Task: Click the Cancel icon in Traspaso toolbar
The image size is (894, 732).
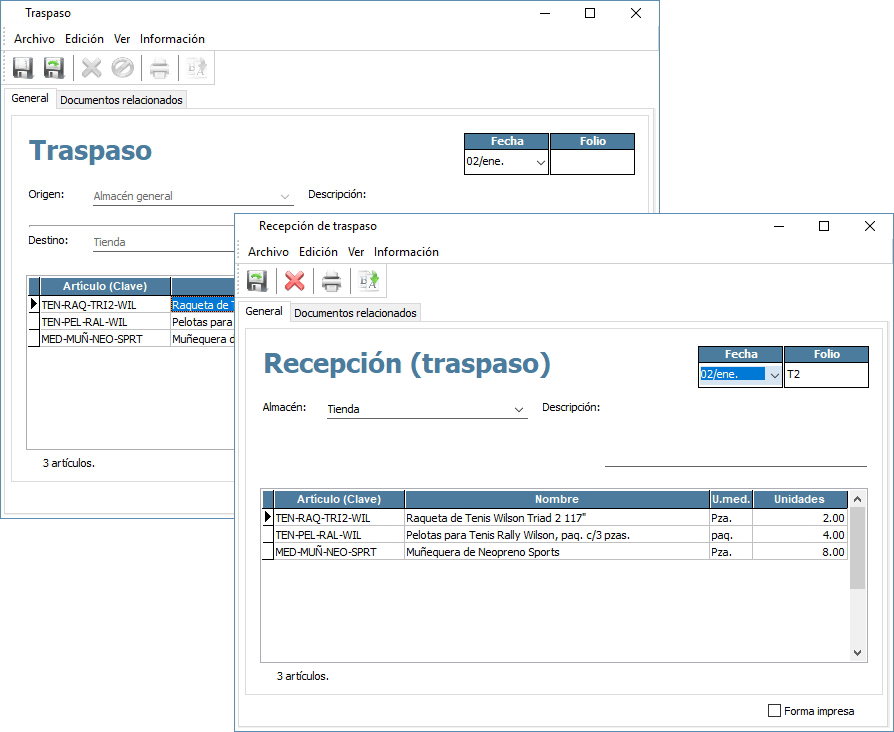Action: tap(122, 68)
